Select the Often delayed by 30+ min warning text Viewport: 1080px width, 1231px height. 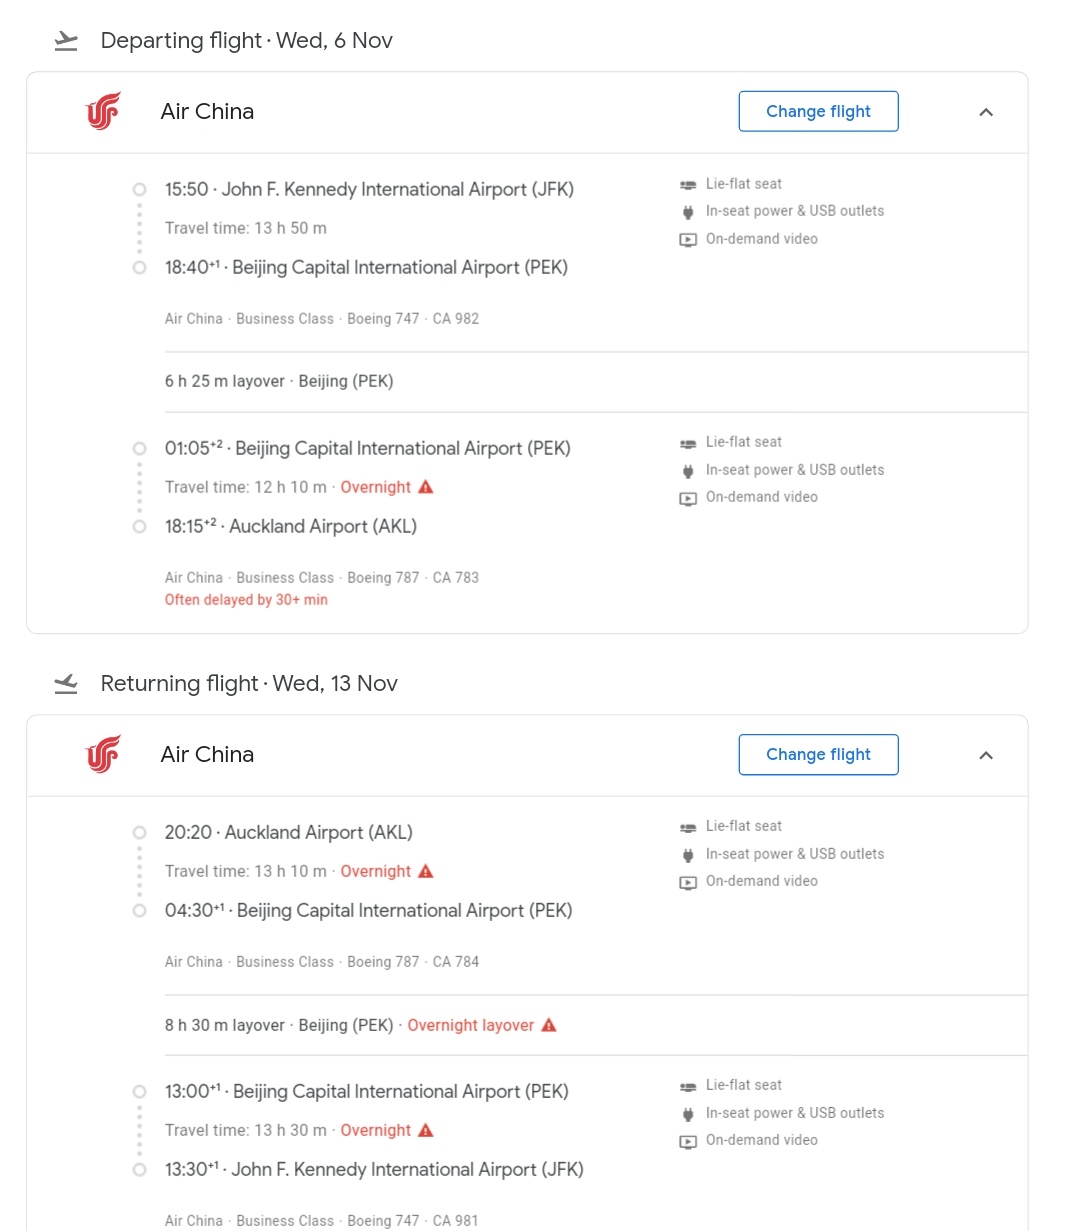tap(246, 599)
